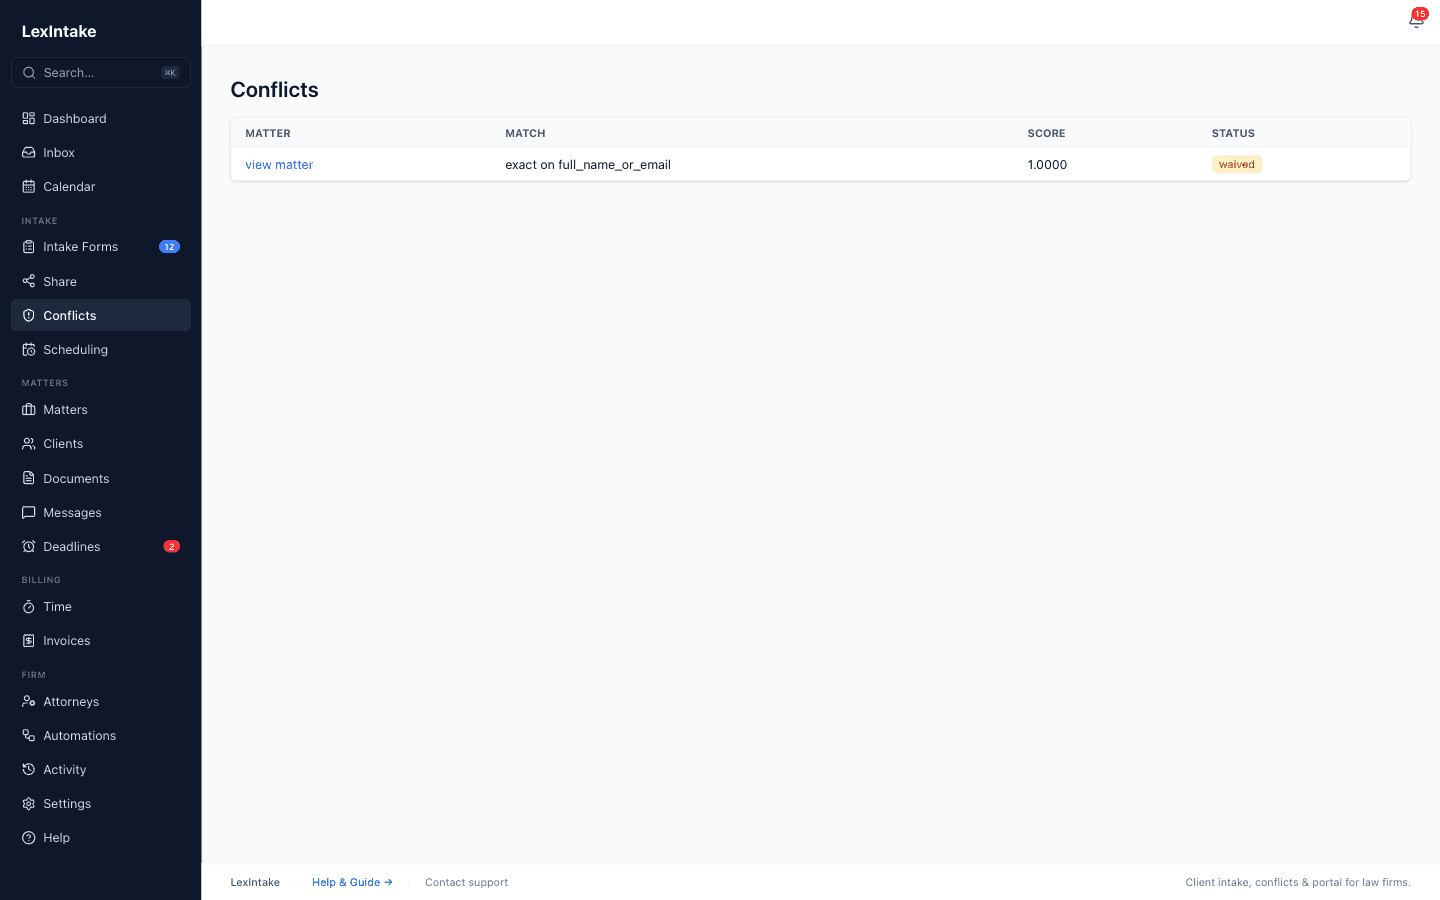This screenshot has width=1440, height=900.
Task: Click the 'waived' status badge
Action: pyautogui.click(x=1237, y=164)
